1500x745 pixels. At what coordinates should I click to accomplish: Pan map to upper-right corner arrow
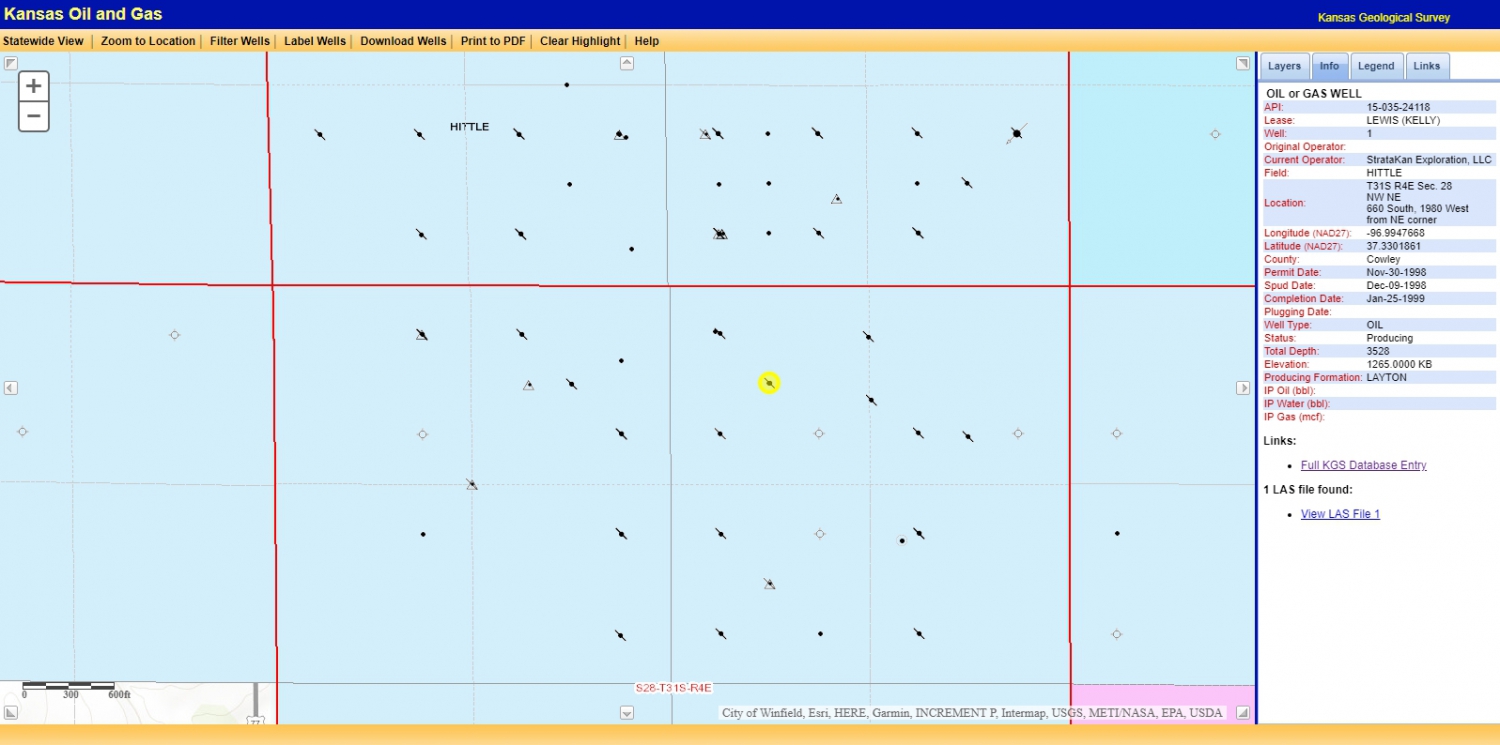coord(1243,63)
